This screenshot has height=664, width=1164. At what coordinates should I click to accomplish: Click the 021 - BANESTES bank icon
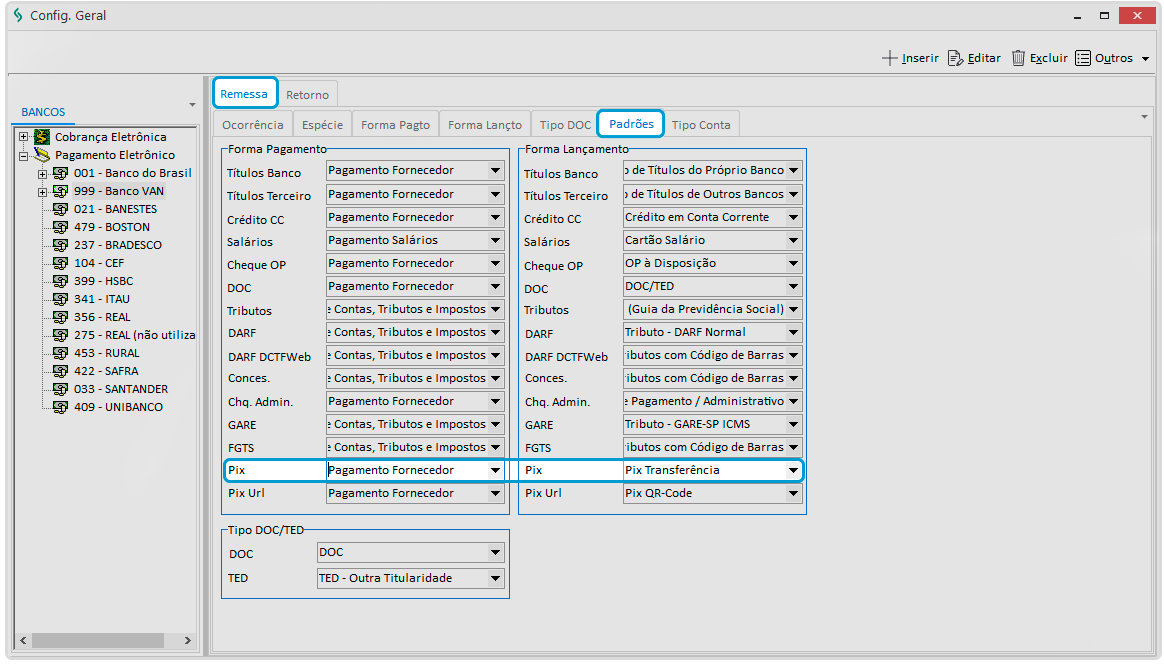(x=61, y=209)
